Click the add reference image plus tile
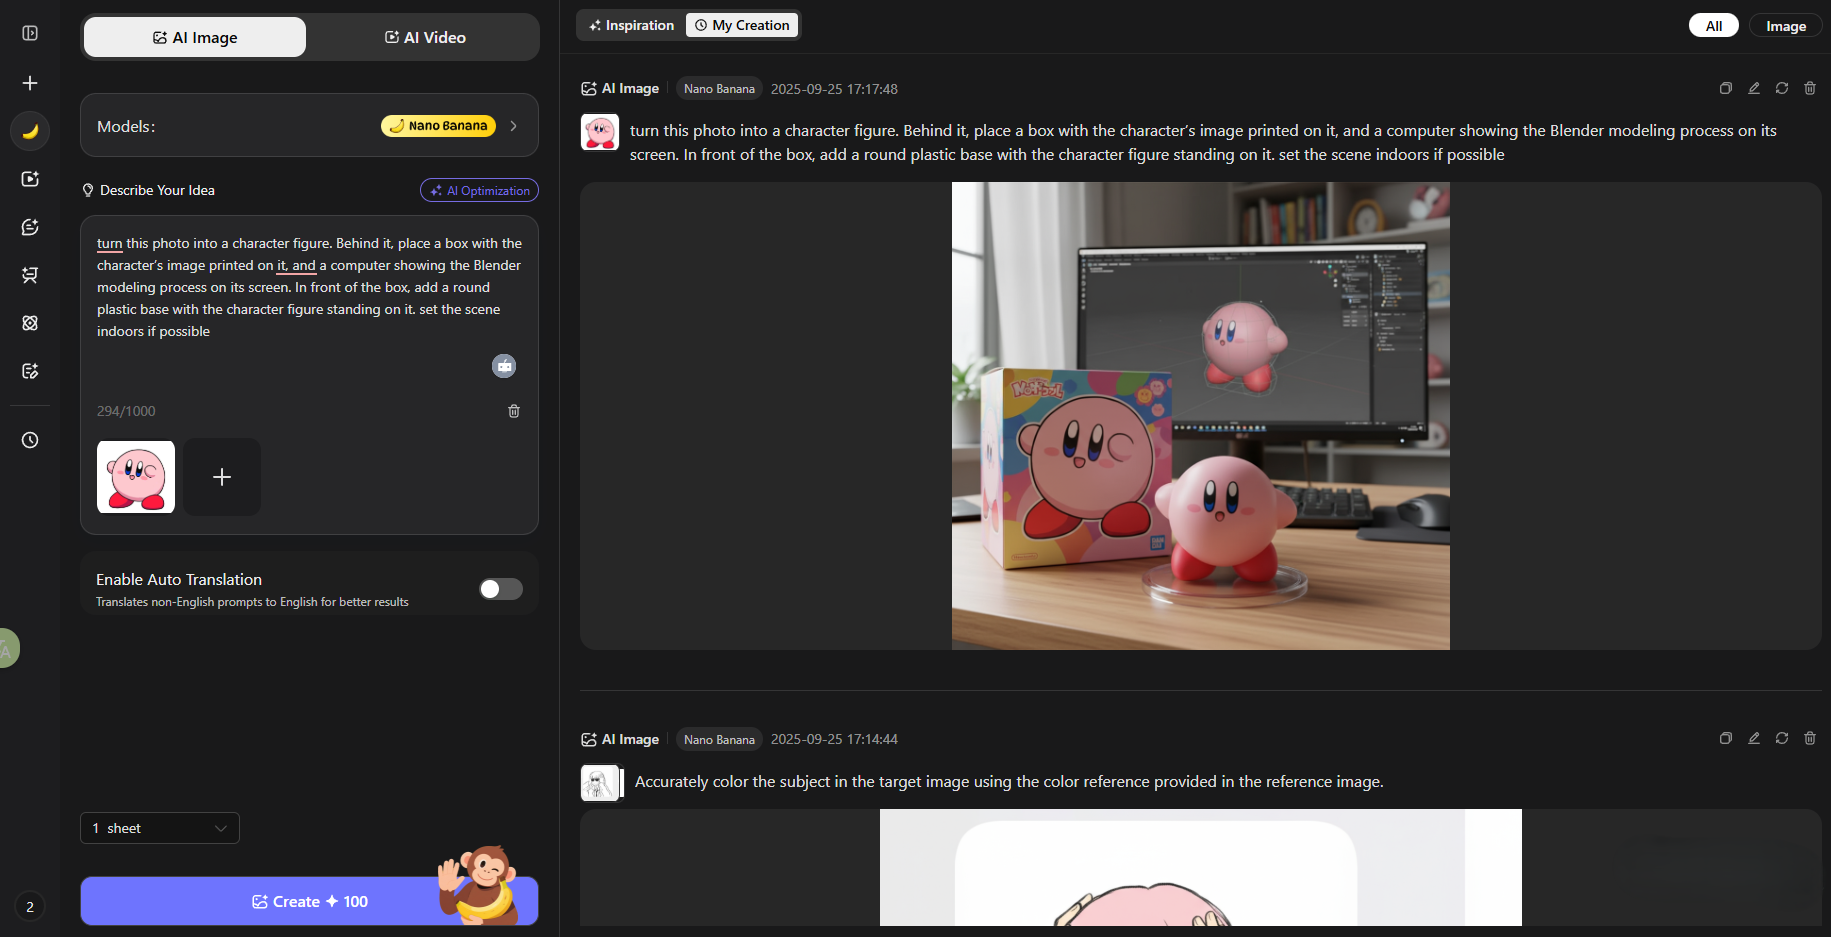This screenshot has width=1831, height=937. point(222,477)
